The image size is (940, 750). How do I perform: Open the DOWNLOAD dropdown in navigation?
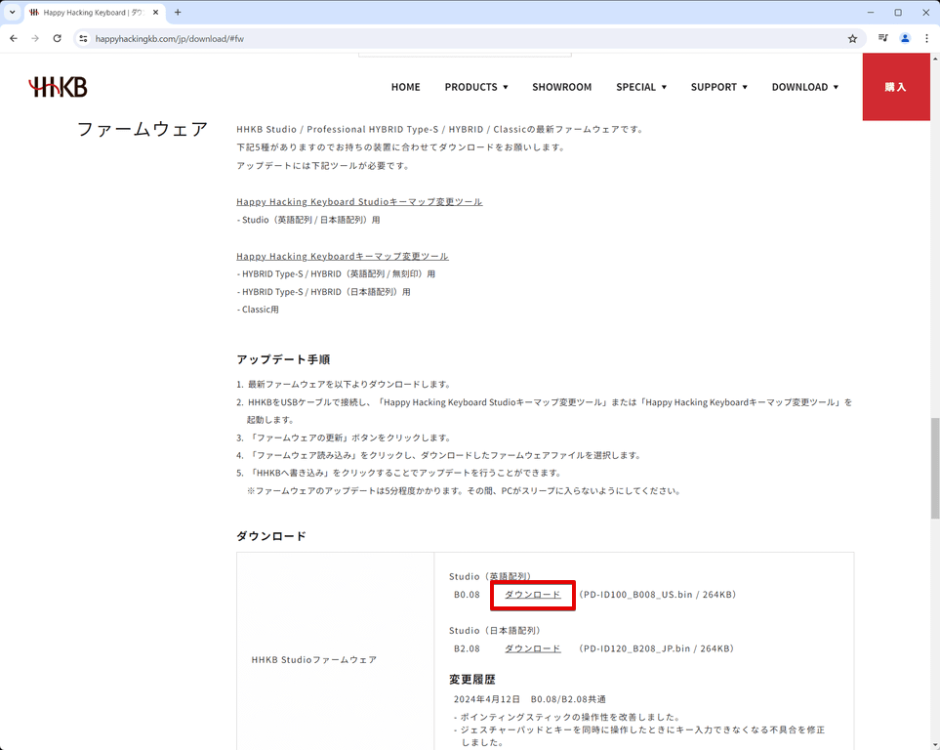[x=804, y=87]
